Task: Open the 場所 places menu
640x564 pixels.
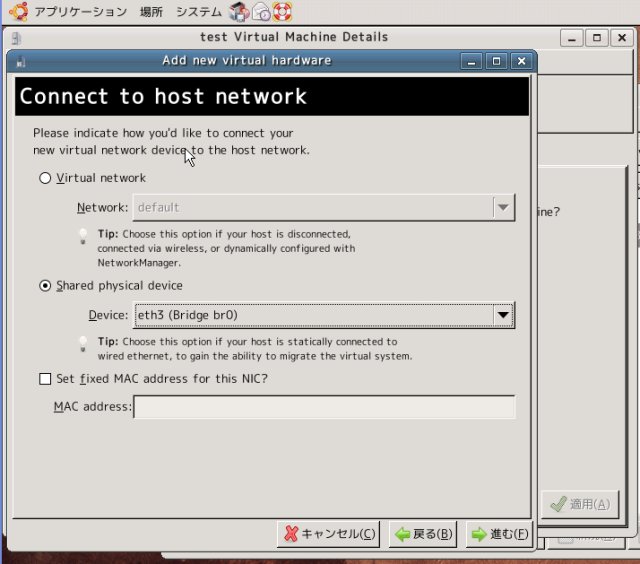Action: [151, 12]
